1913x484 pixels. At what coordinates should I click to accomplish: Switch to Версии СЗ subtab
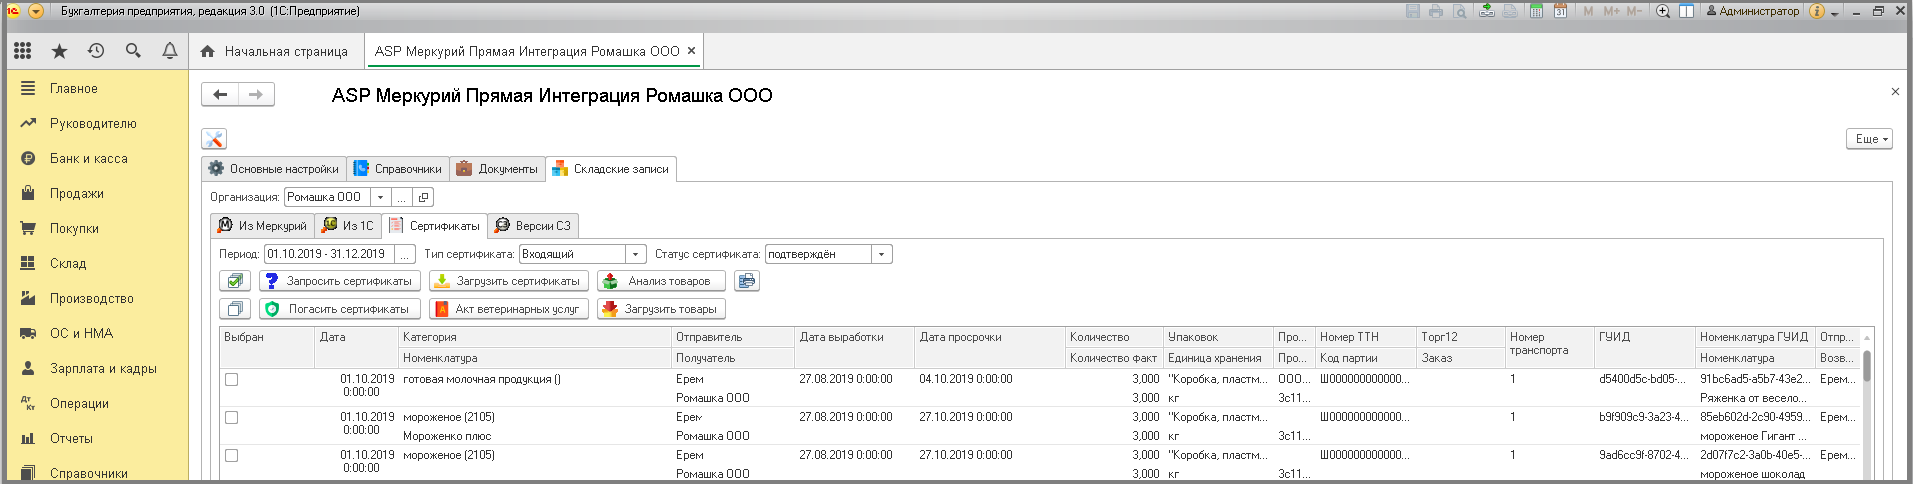(533, 226)
